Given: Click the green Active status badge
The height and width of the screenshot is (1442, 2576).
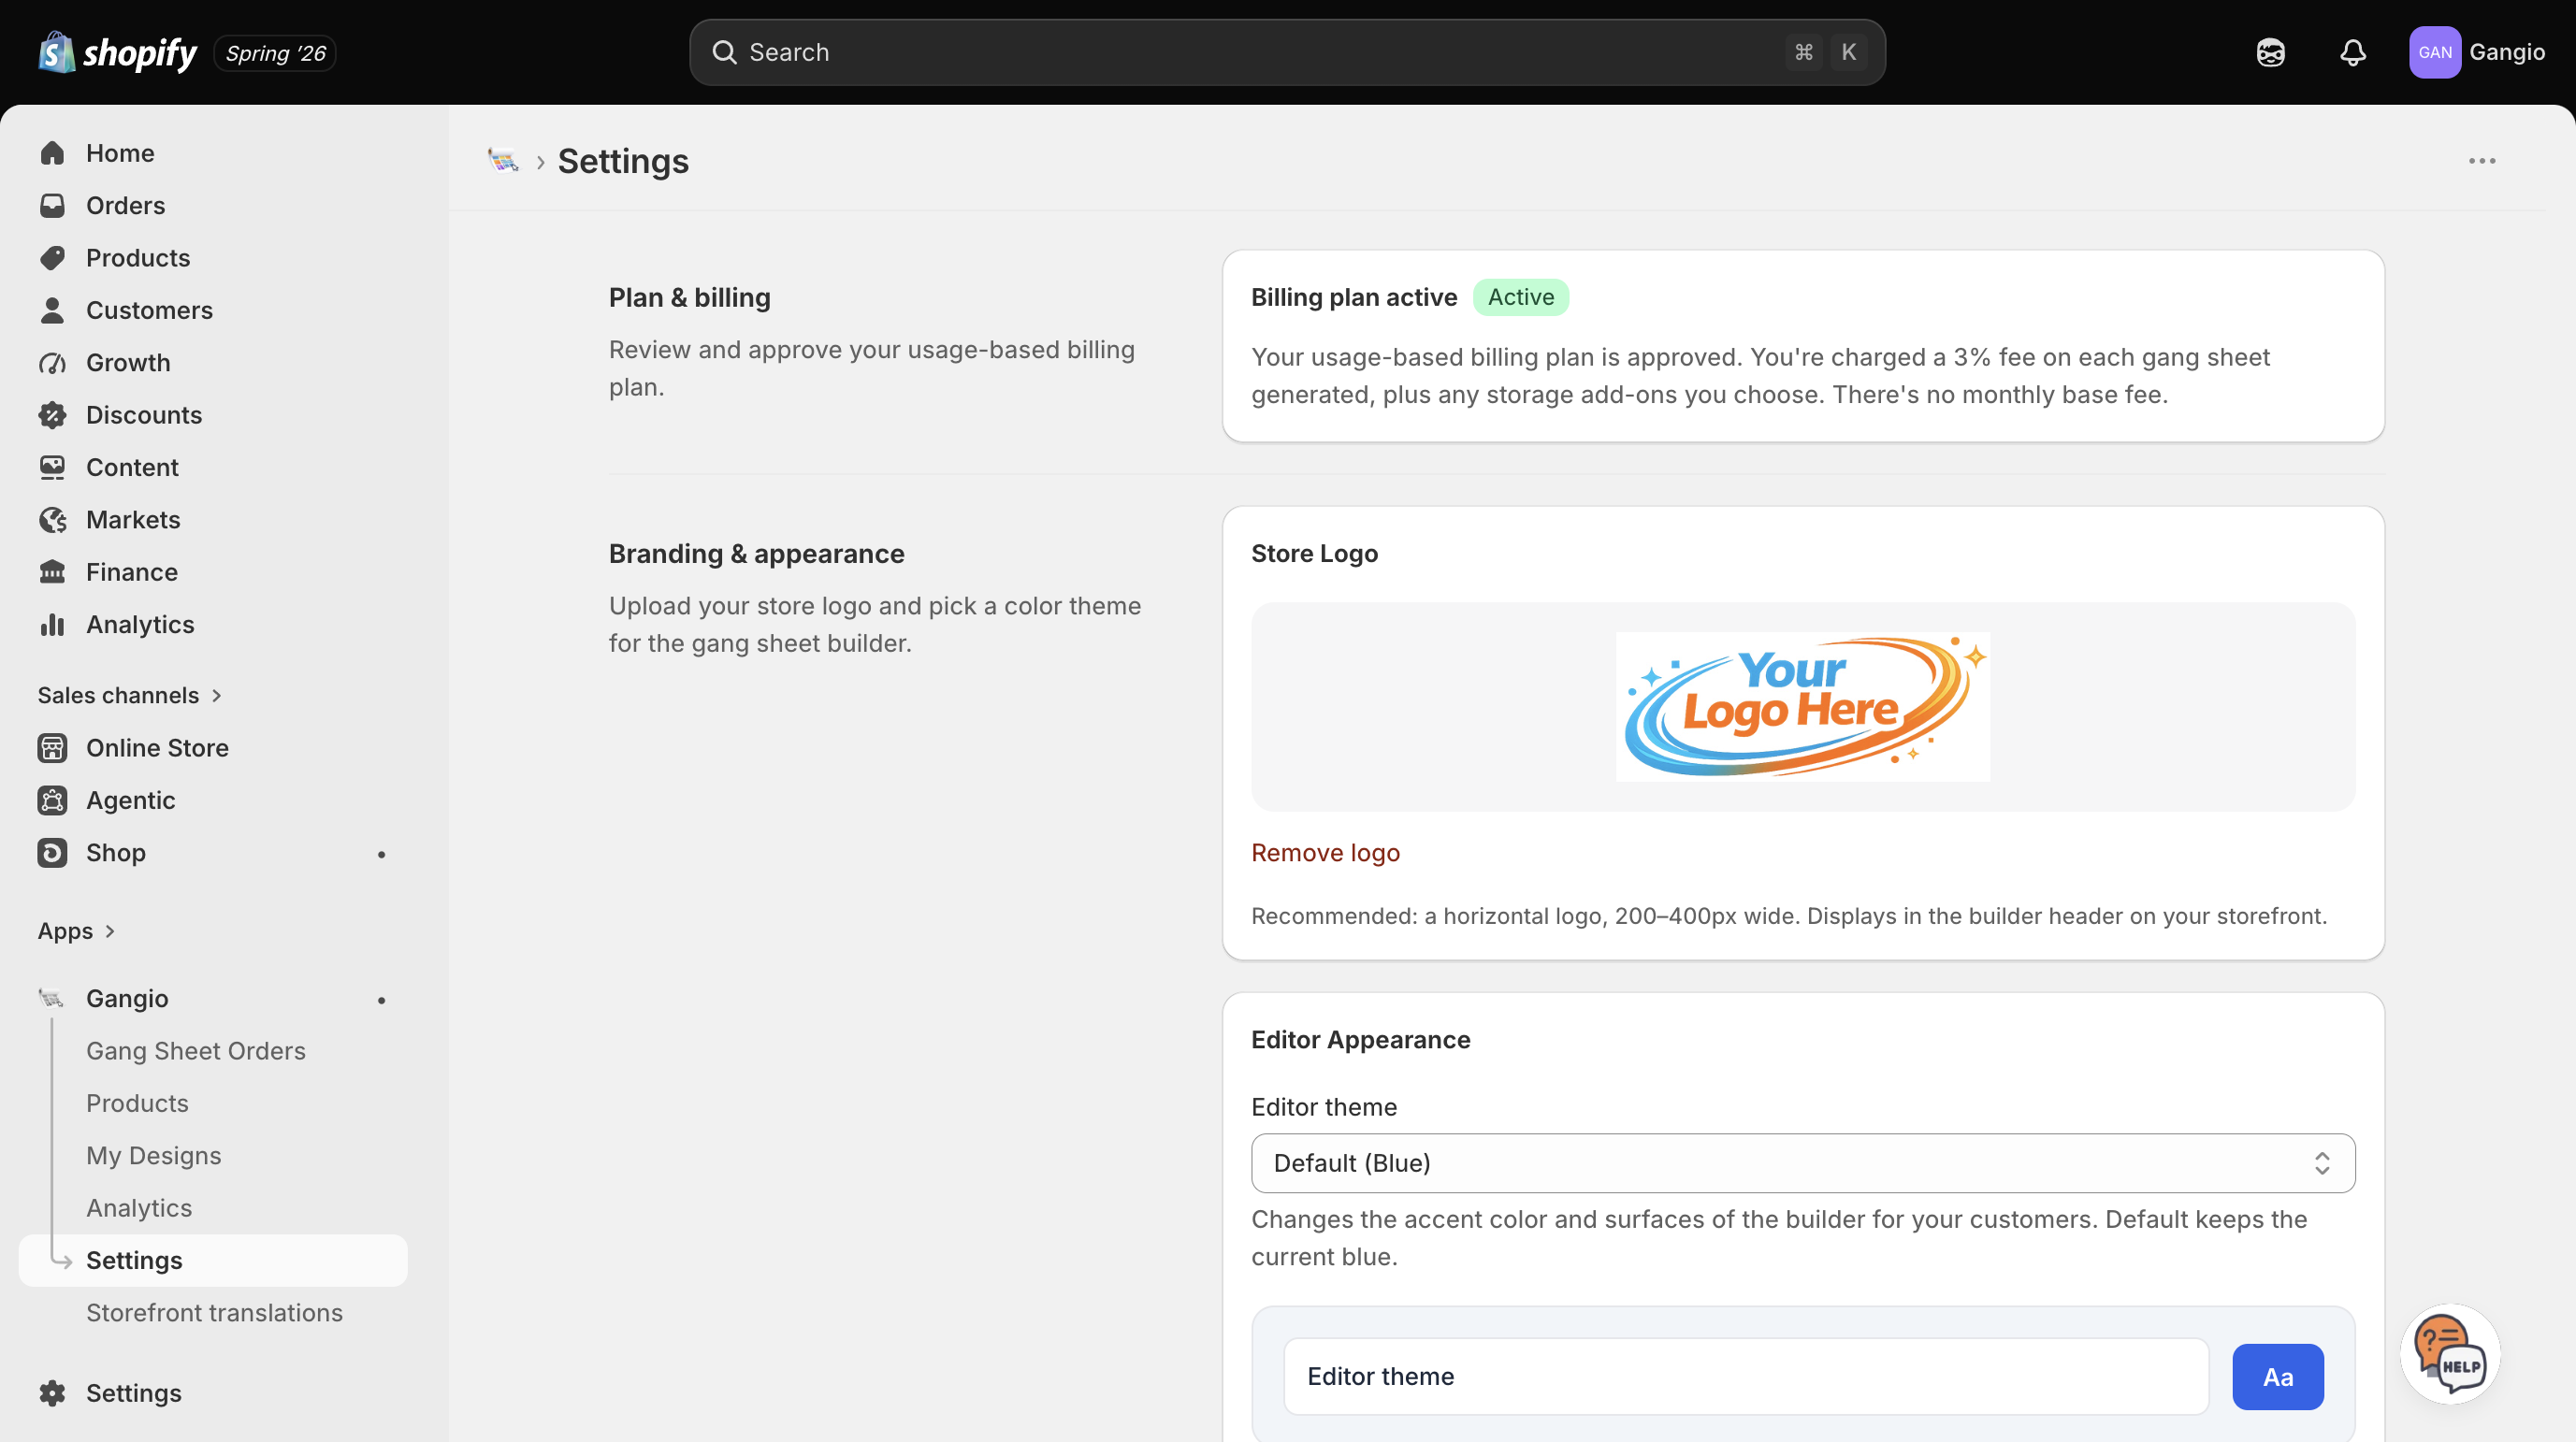Looking at the screenshot, I should pyautogui.click(x=1520, y=297).
